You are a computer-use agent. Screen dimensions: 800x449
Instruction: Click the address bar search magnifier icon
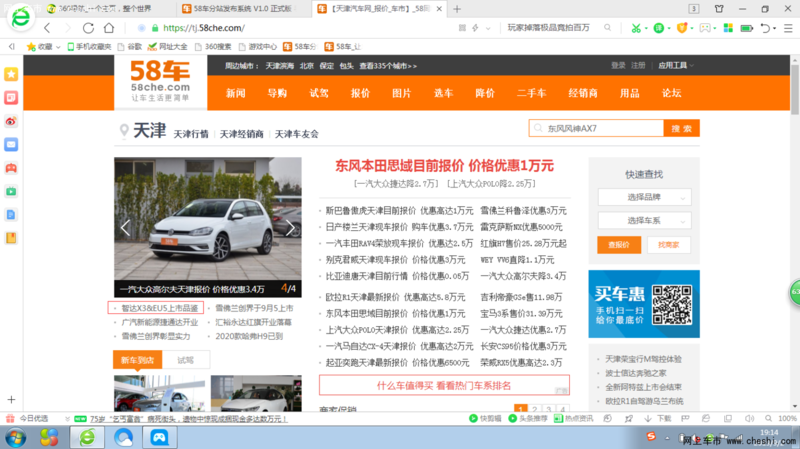pos(607,28)
